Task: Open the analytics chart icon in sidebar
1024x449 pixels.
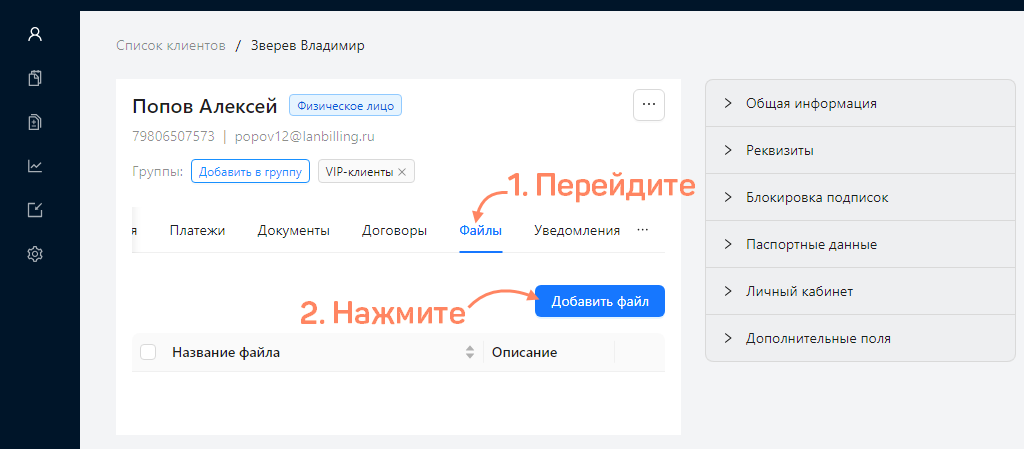Action: (x=35, y=166)
